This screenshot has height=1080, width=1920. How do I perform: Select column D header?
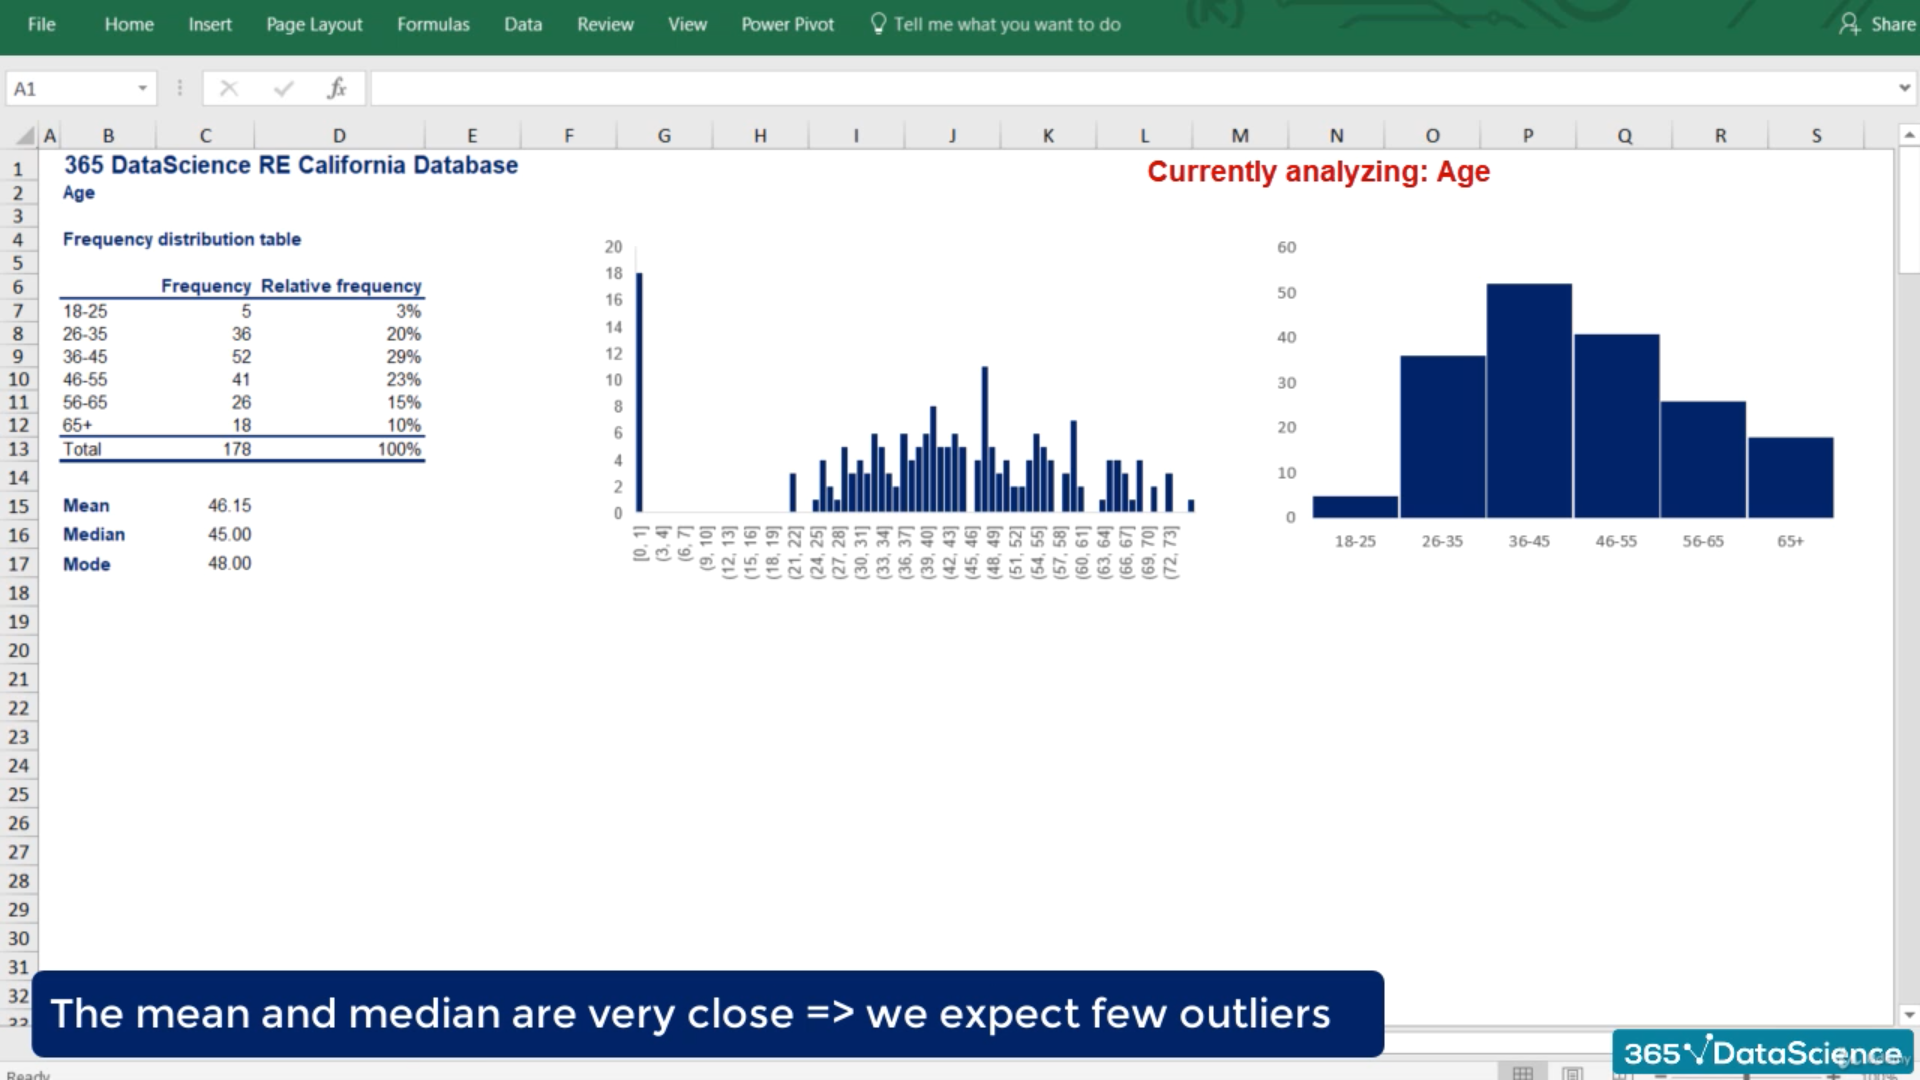pyautogui.click(x=339, y=136)
